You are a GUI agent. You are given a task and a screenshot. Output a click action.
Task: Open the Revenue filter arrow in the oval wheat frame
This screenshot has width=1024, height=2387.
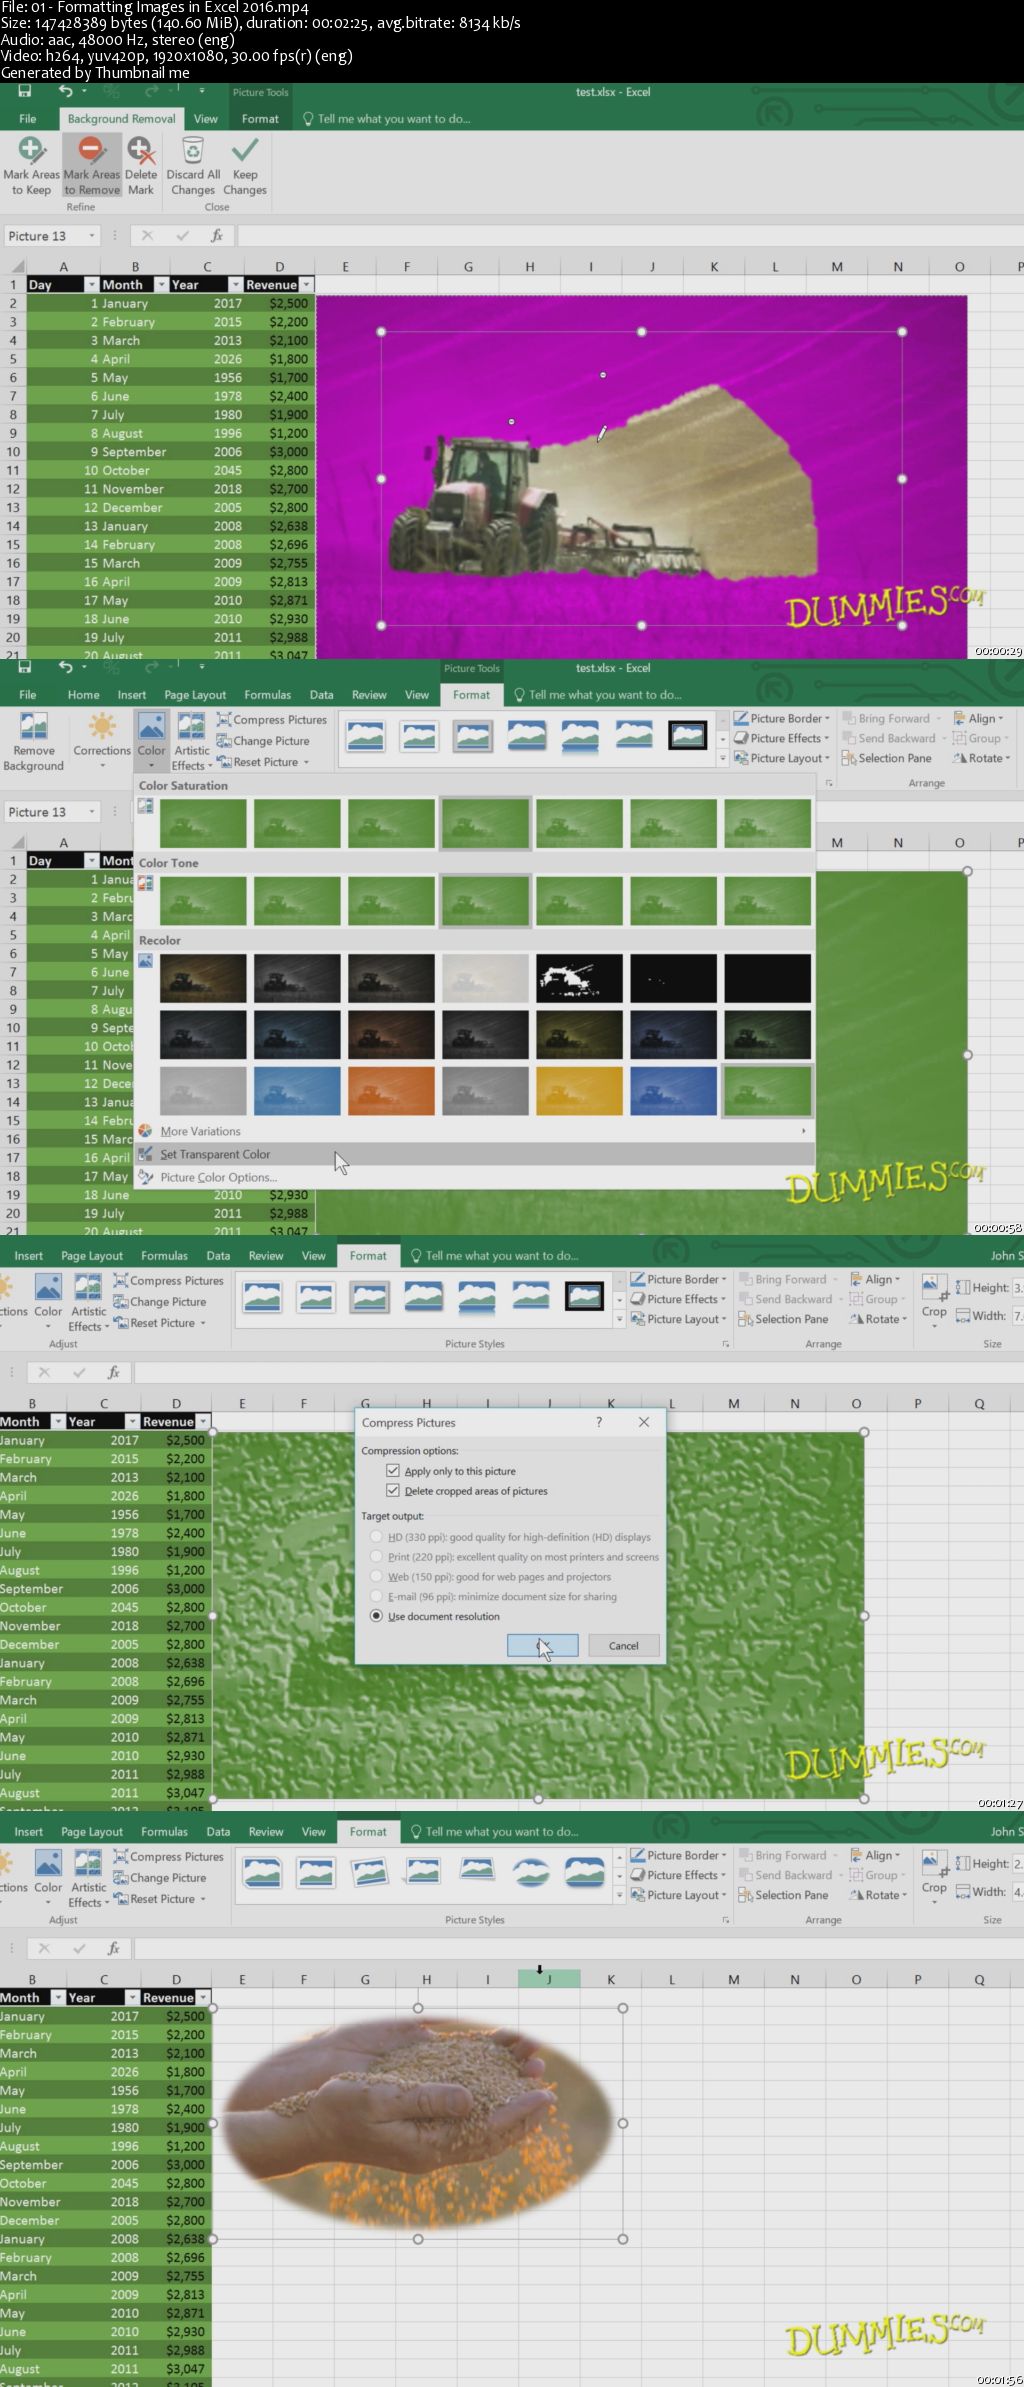point(203,1997)
